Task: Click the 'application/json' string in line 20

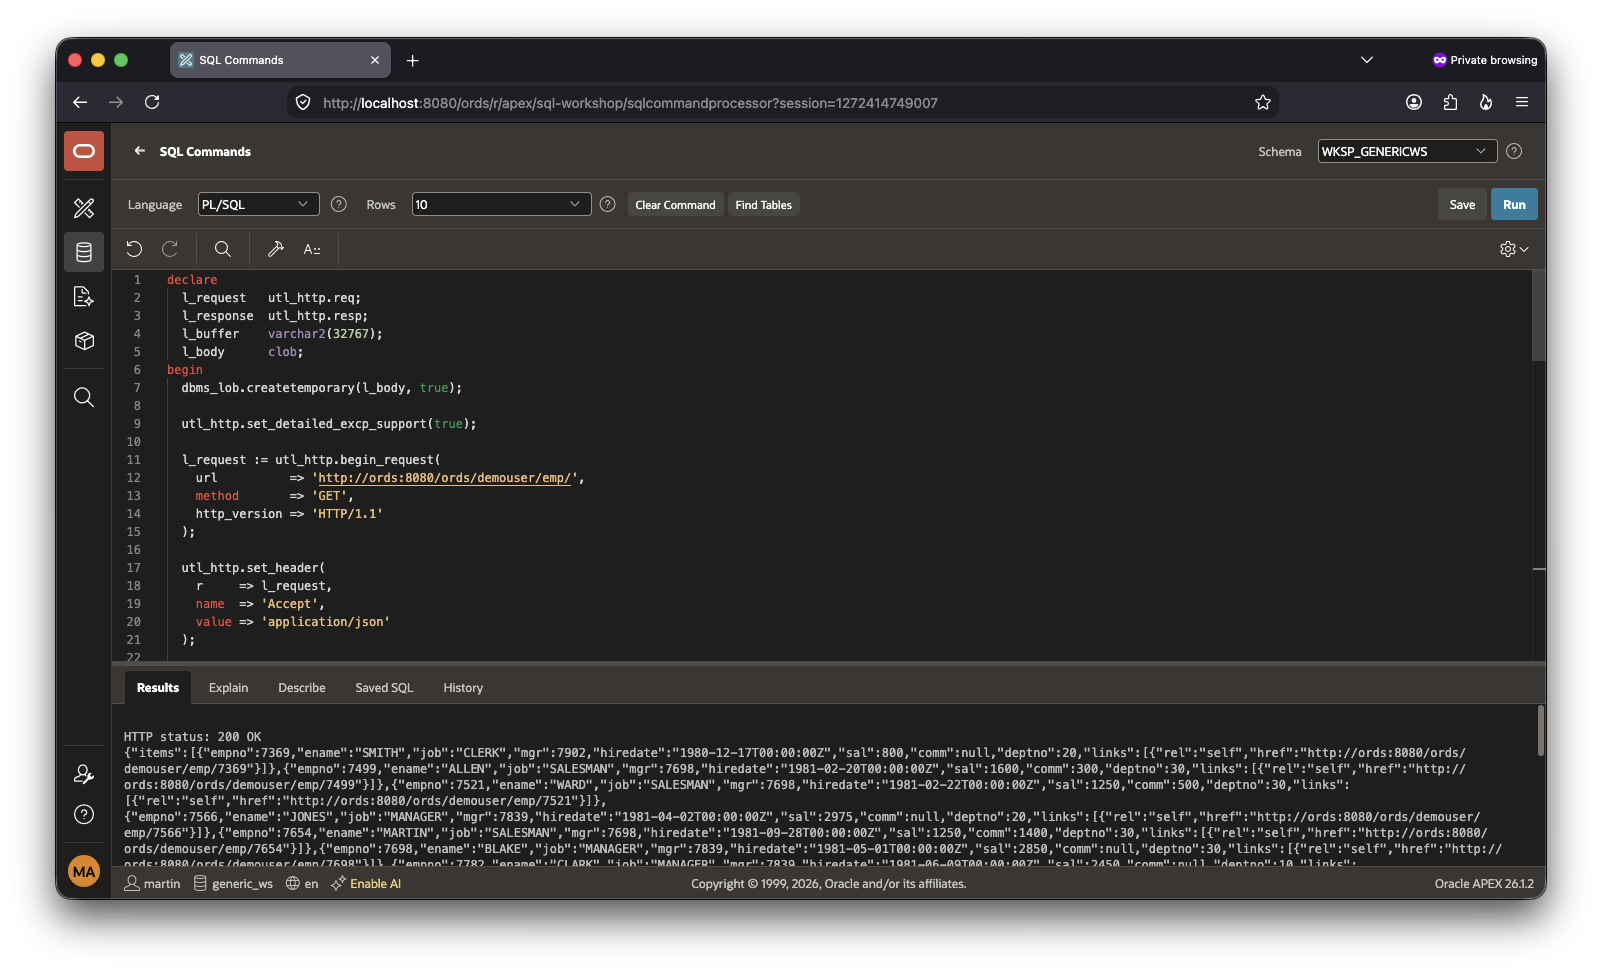Action: [x=325, y=622]
